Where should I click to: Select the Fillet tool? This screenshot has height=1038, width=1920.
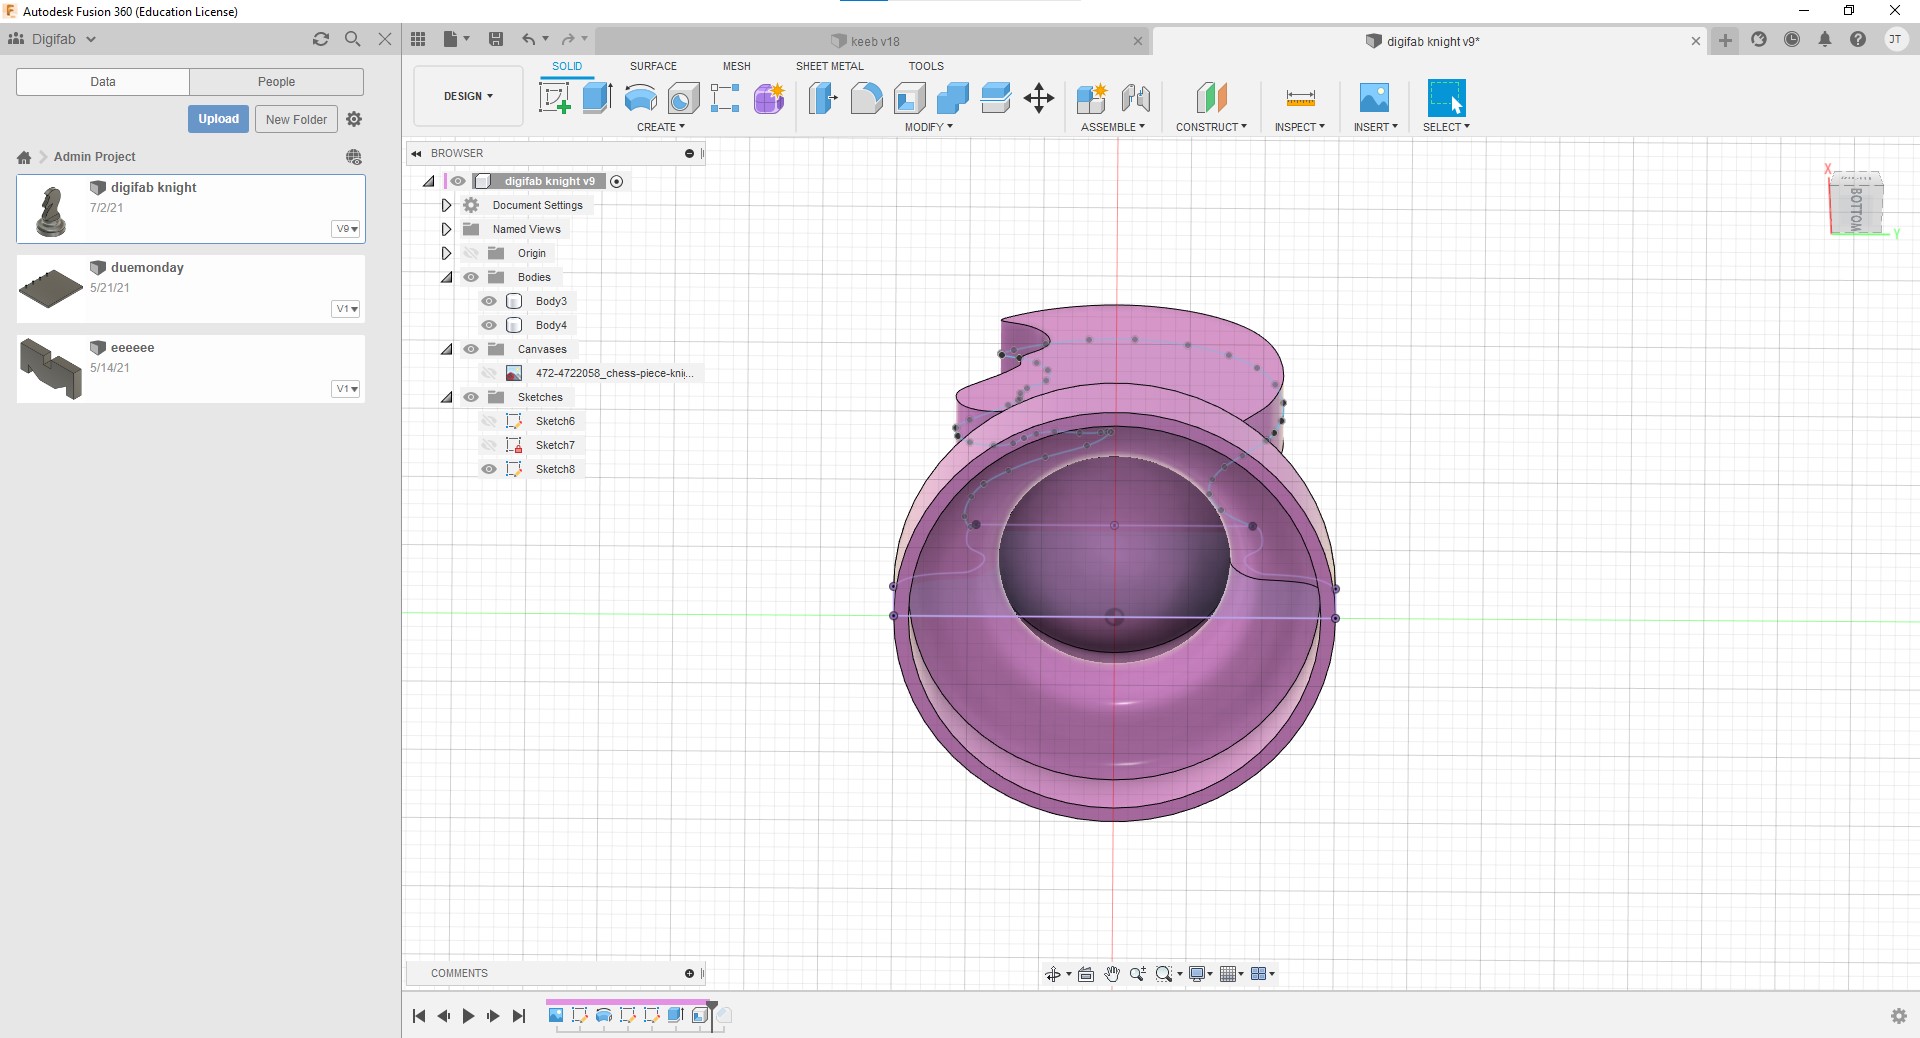[x=866, y=98]
